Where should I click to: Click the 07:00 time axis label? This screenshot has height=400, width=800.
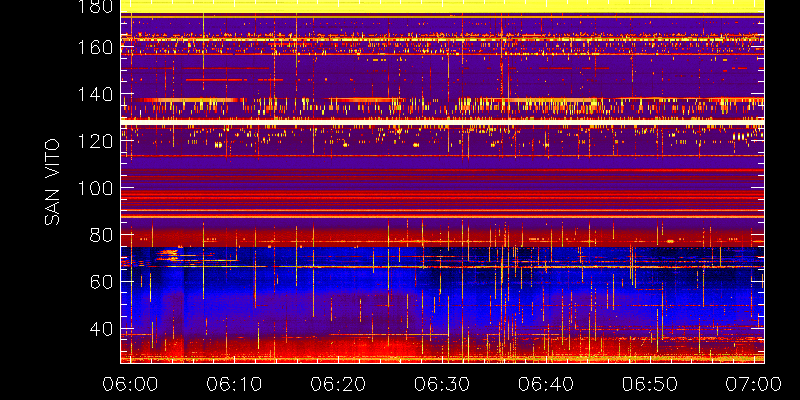click(x=754, y=384)
